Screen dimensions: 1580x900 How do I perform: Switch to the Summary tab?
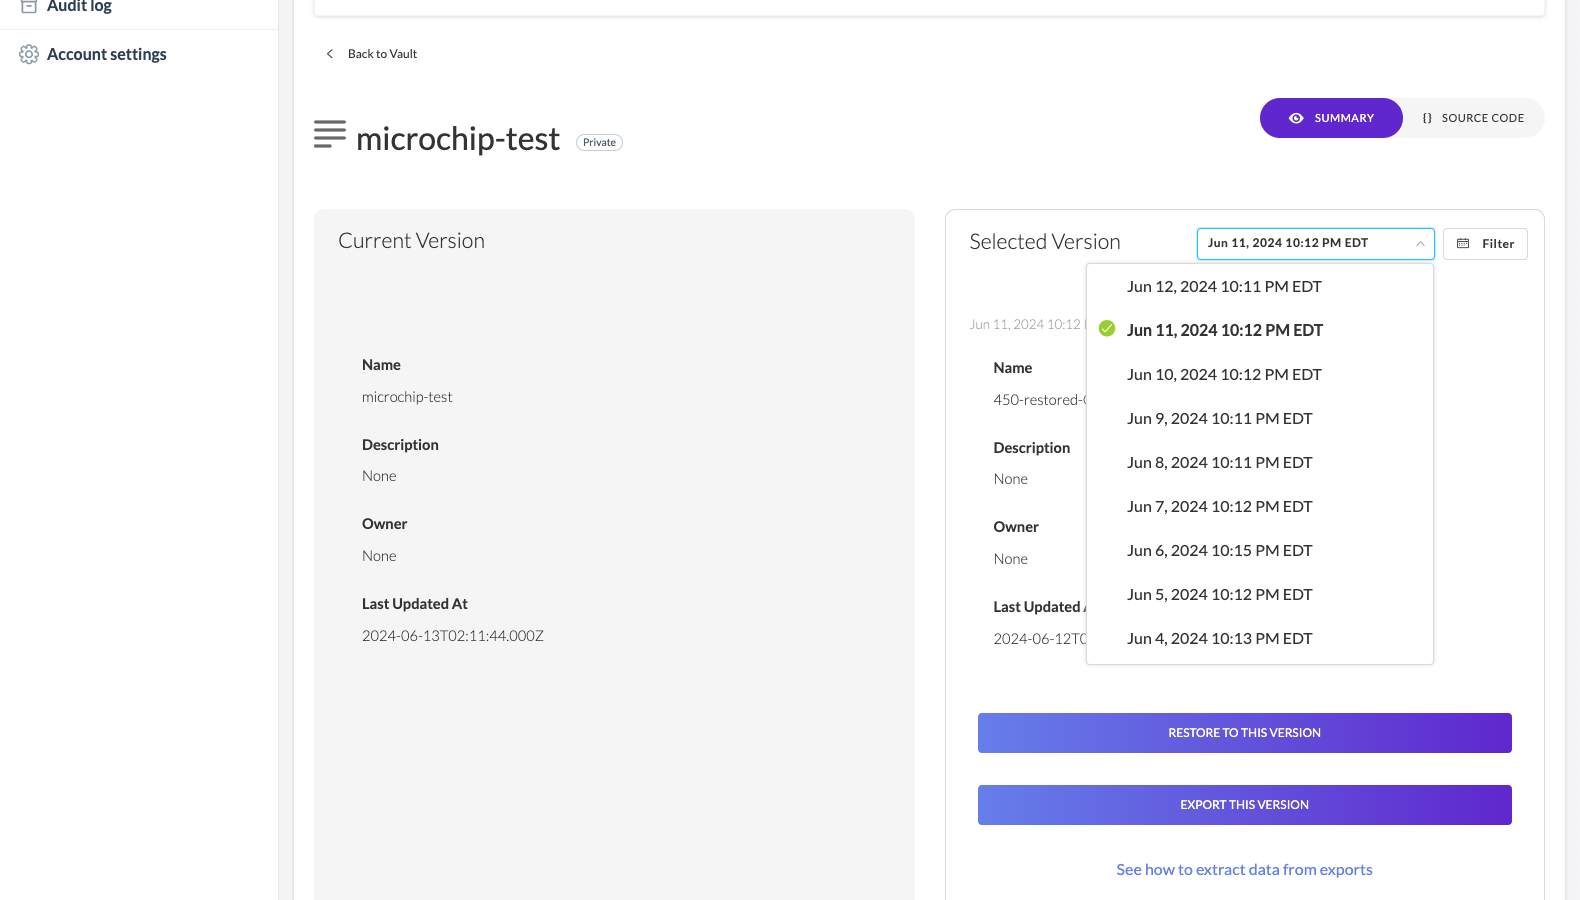[1331, 118]
